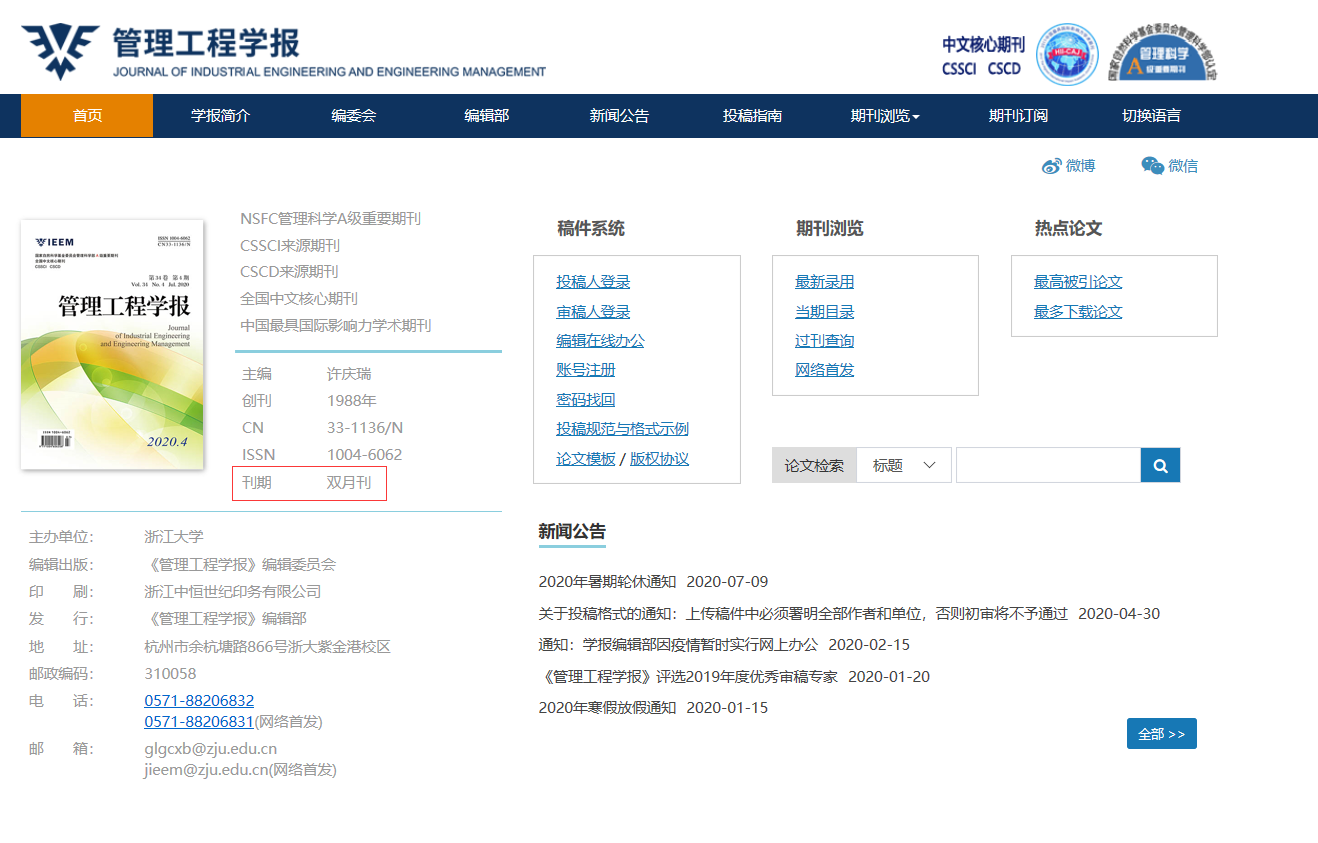Screen dimensions: 1318x843
Task: Click the magnifier search button
Action: coord(1160,465)
